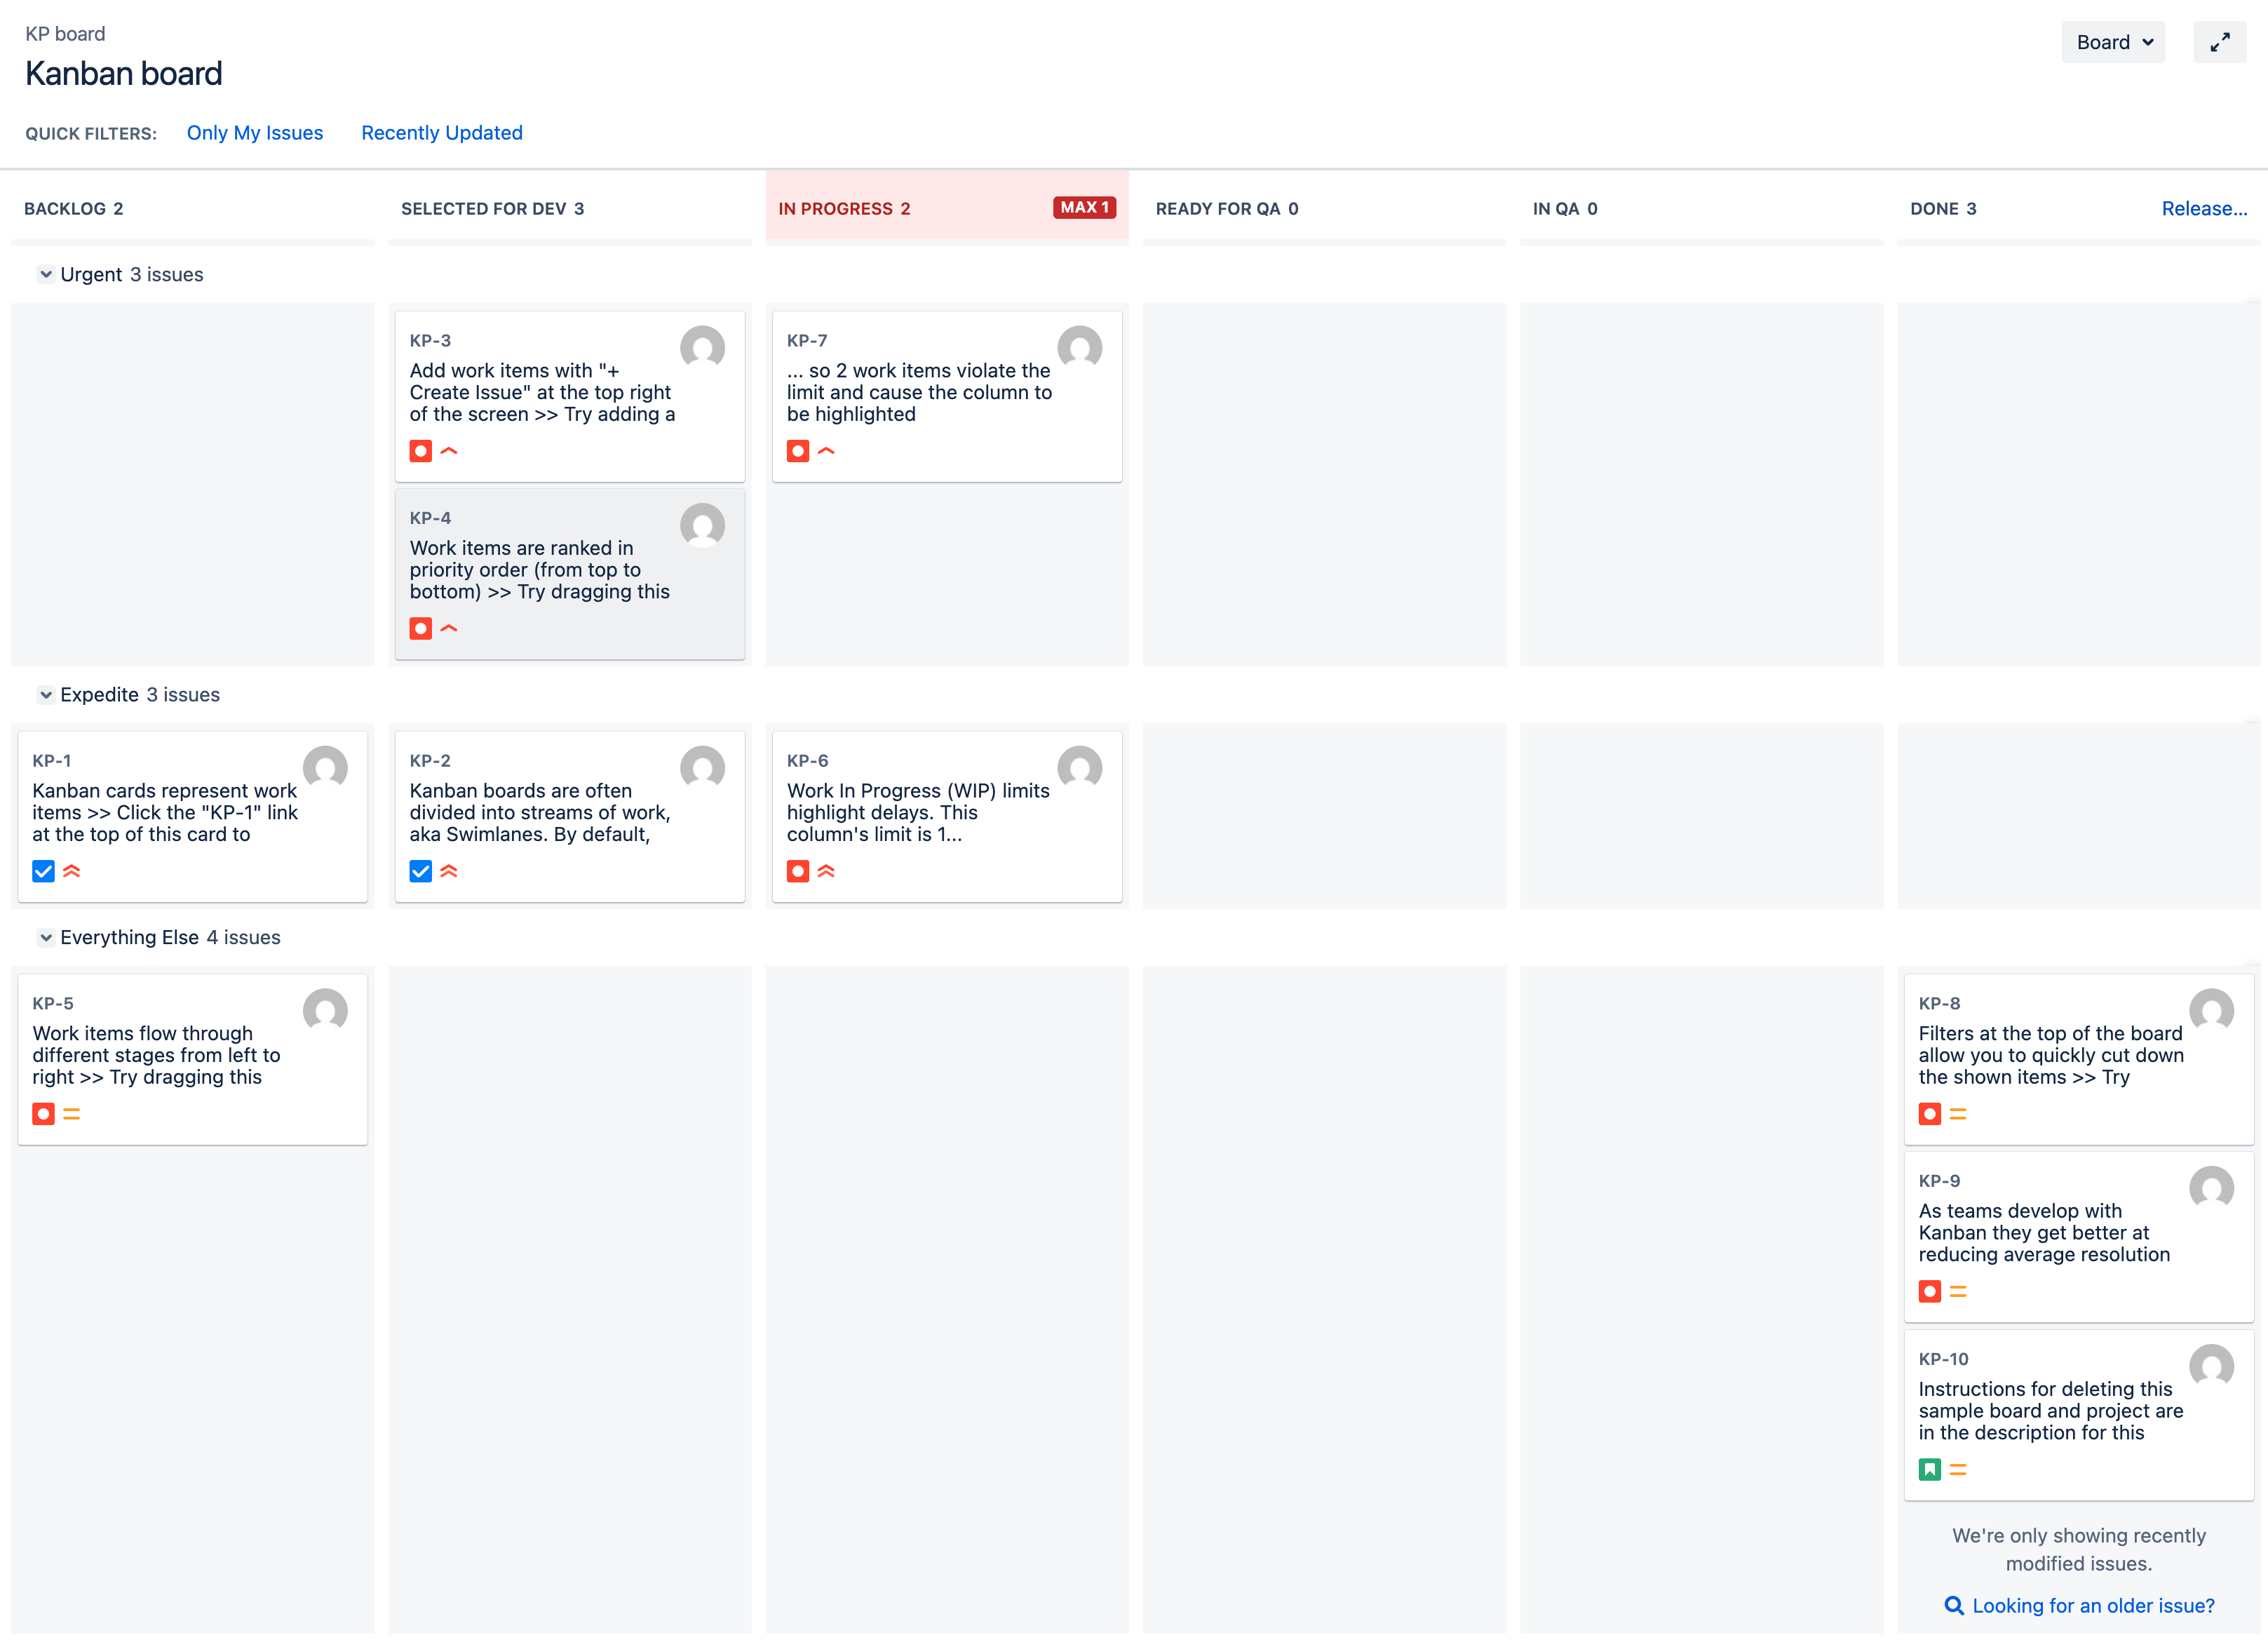Click the assignee avatar on KP-7
Screen dimensions: 2268x1647
tap(1079, 347)
